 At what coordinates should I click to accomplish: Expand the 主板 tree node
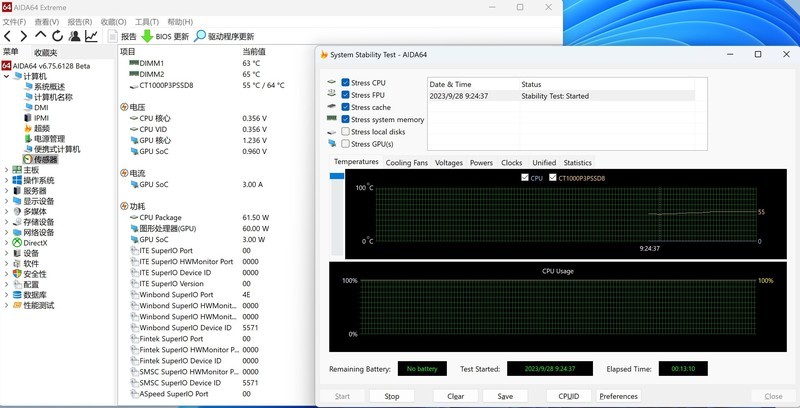(x=6, y=170)
